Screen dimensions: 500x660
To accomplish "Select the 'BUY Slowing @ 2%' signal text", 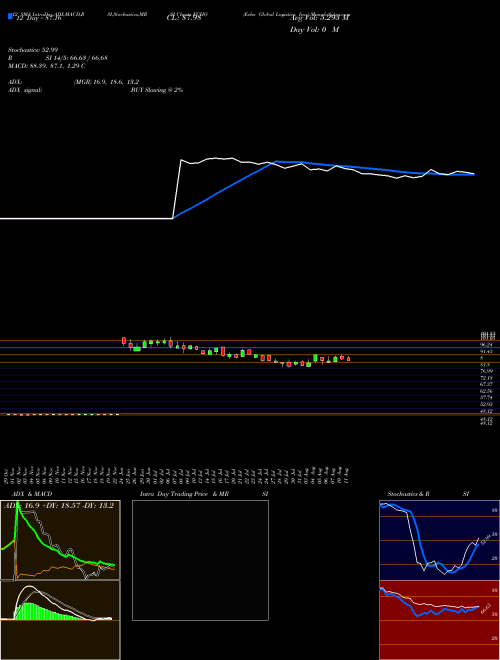I will tap(157, 90).
